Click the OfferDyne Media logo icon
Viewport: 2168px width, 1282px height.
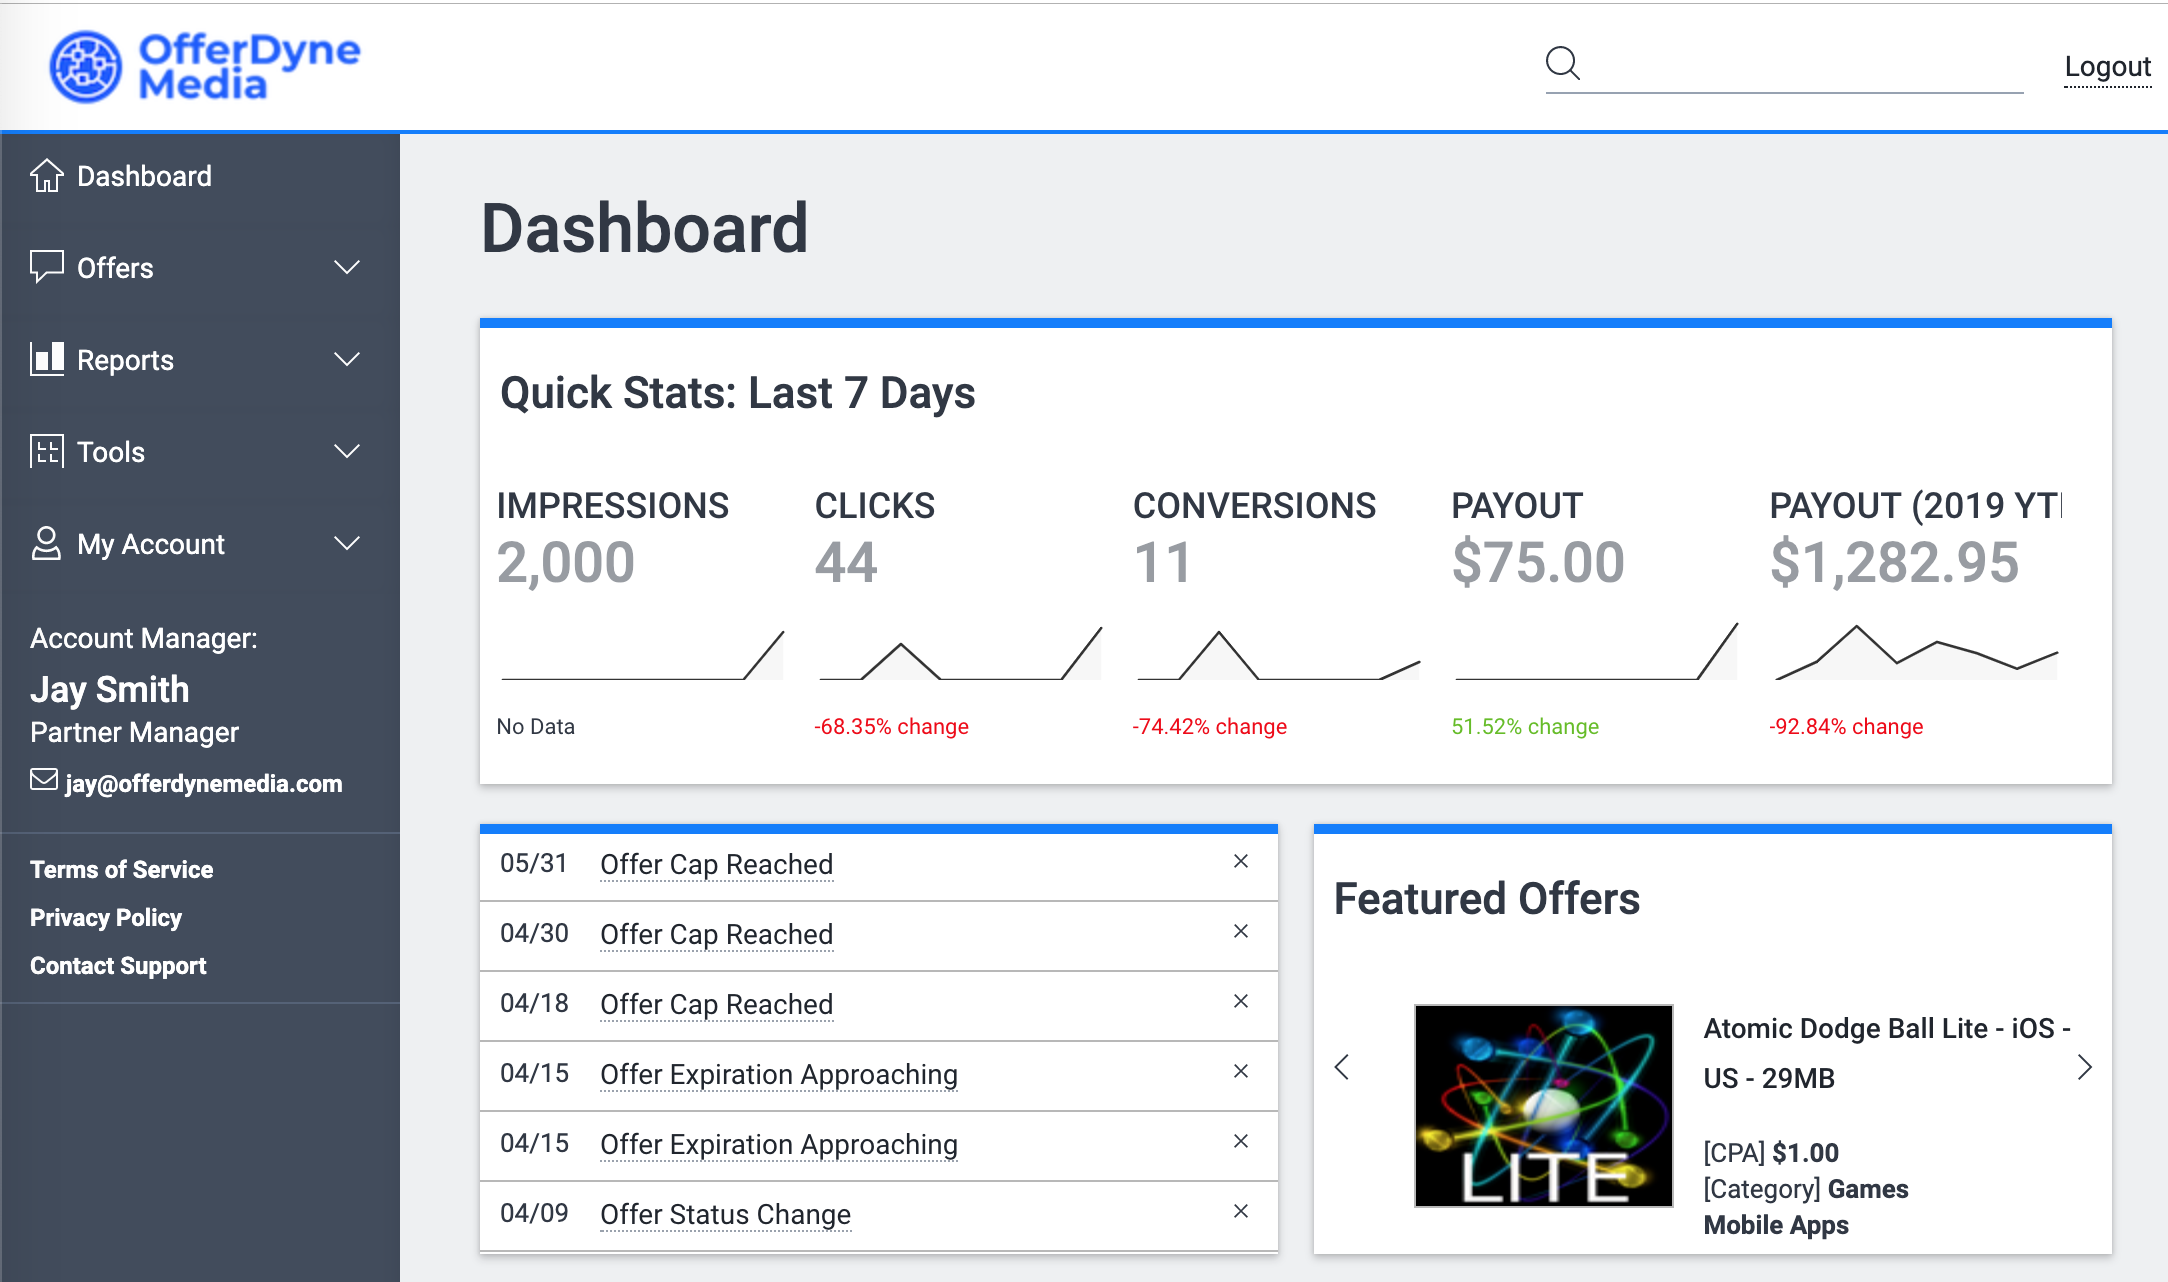(84, 60)
